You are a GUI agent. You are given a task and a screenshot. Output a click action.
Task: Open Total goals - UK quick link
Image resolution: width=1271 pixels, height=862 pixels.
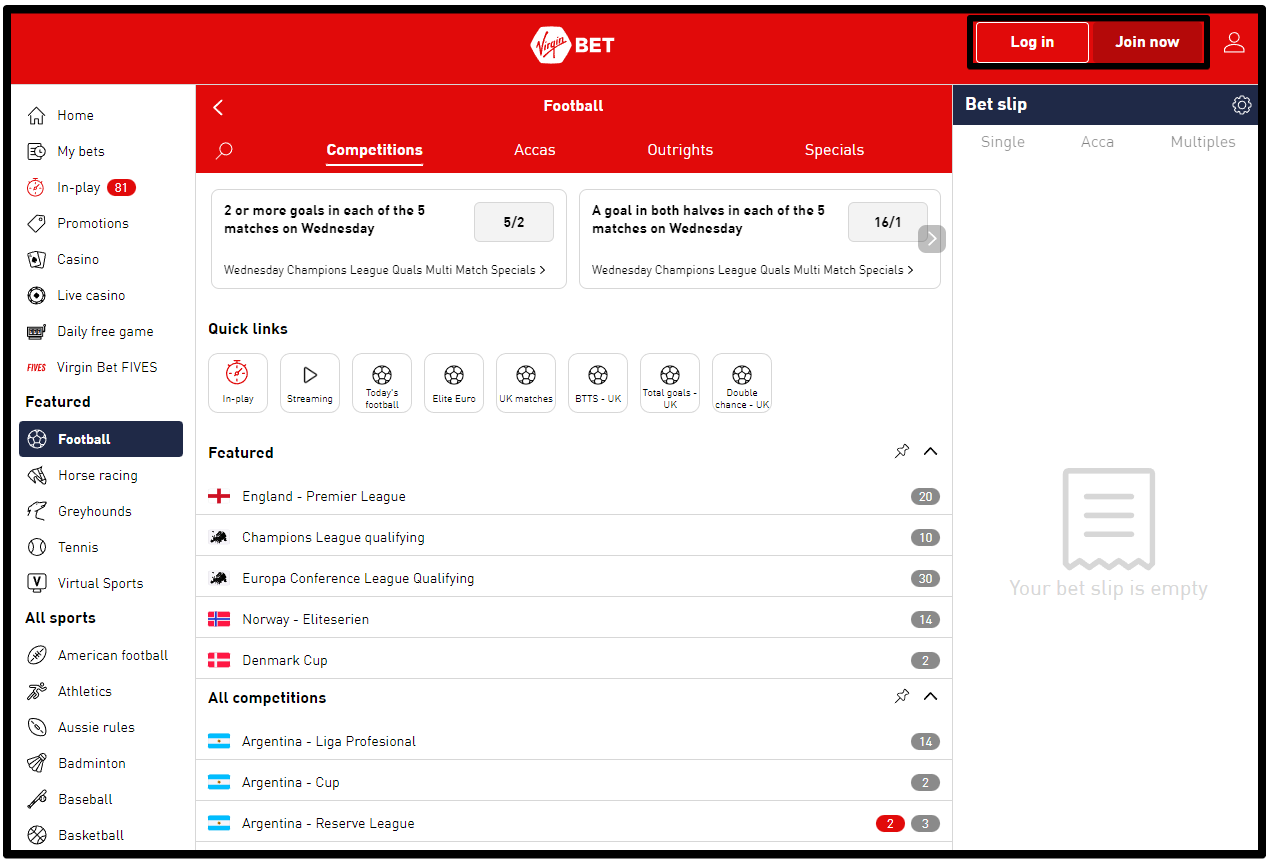[x=670, y=383]
